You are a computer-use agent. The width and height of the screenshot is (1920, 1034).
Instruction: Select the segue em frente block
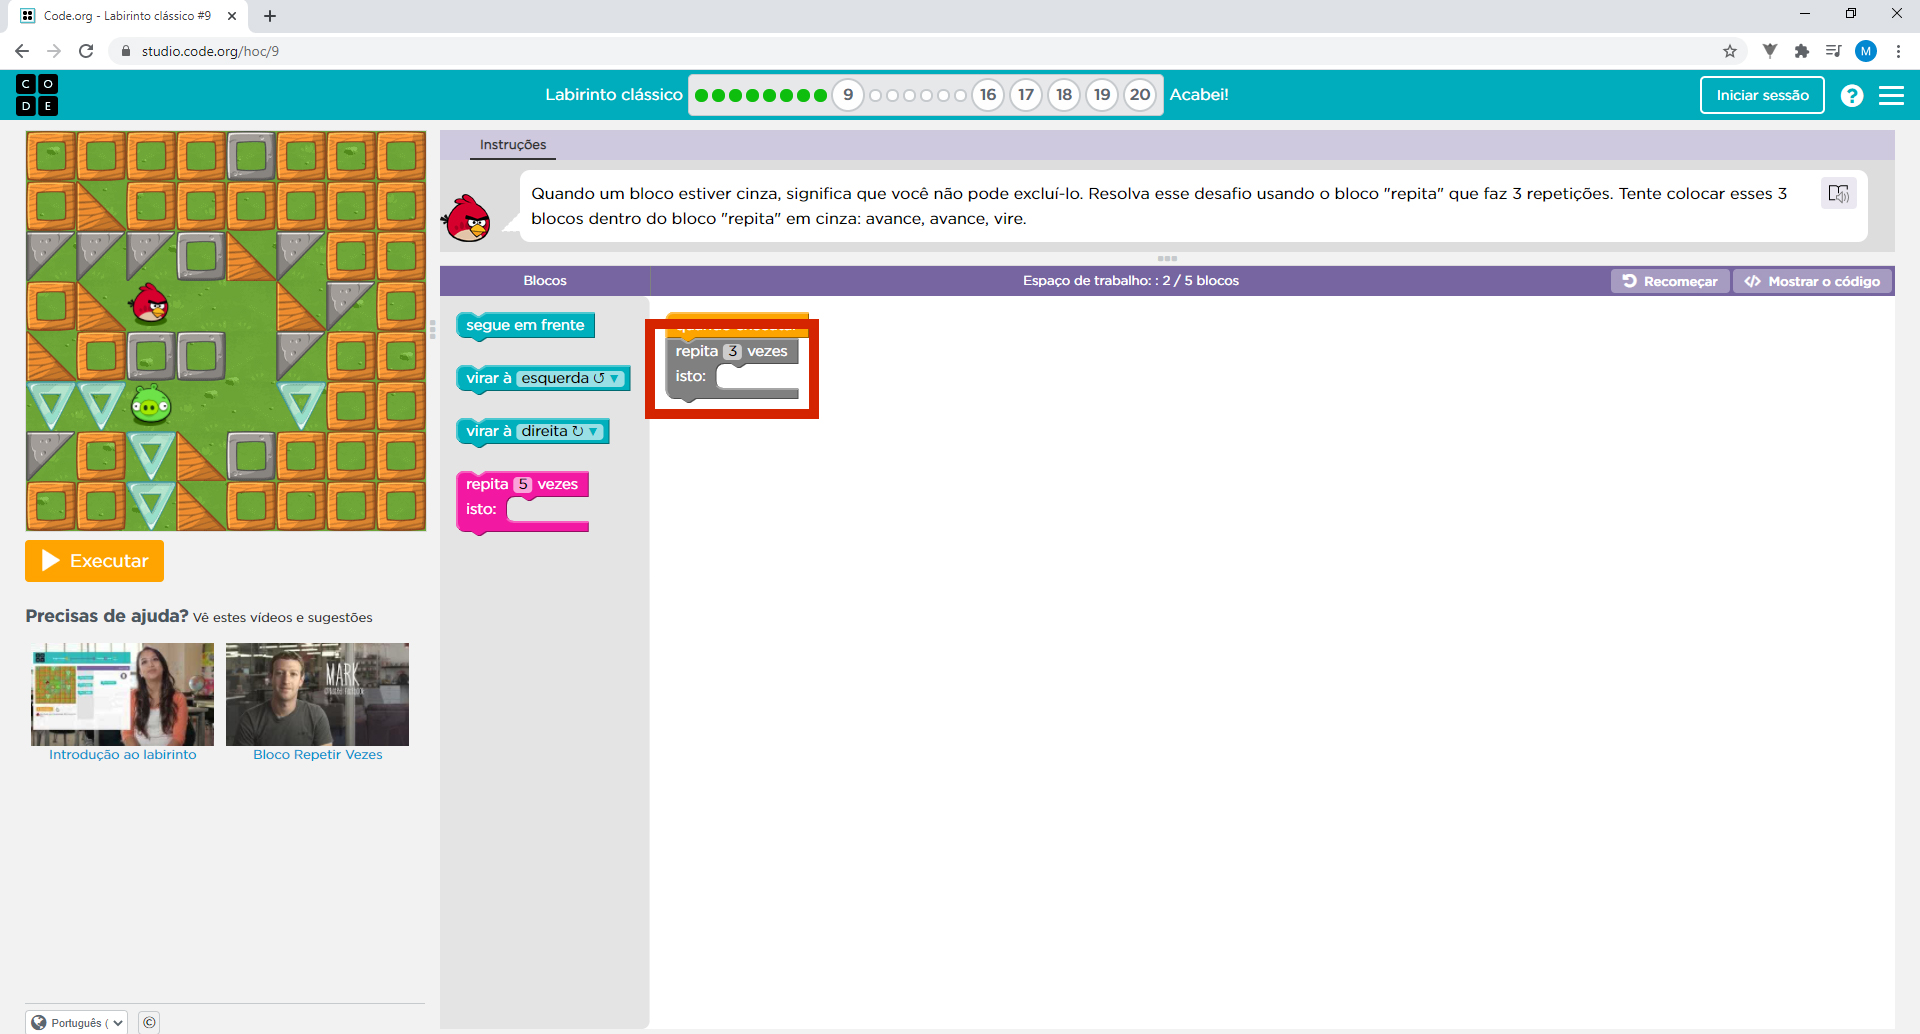[x=525, y=325]
